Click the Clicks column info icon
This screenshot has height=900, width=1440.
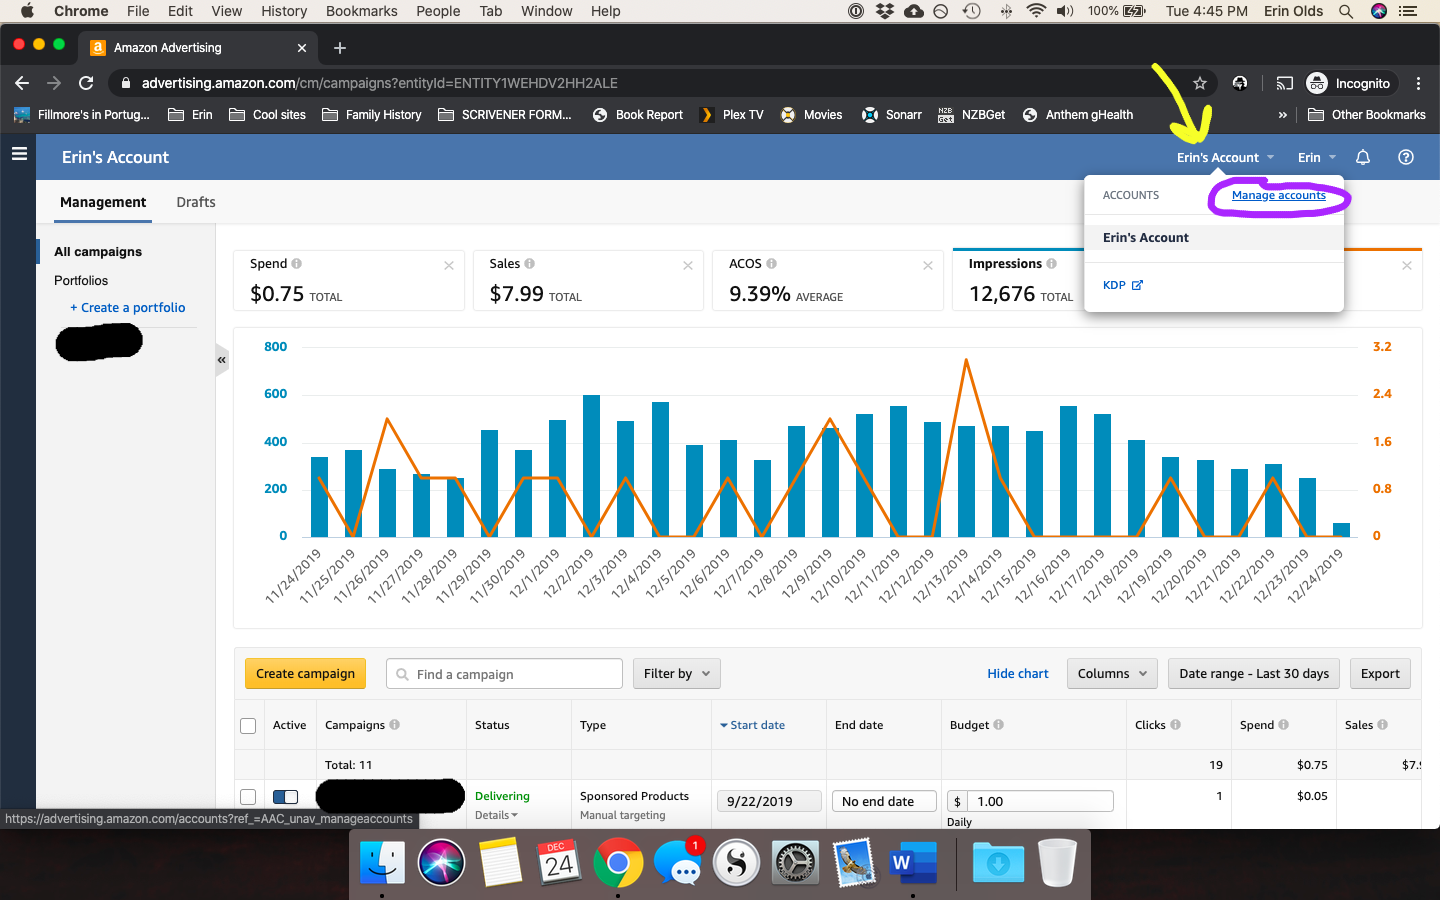point(1175,725)
